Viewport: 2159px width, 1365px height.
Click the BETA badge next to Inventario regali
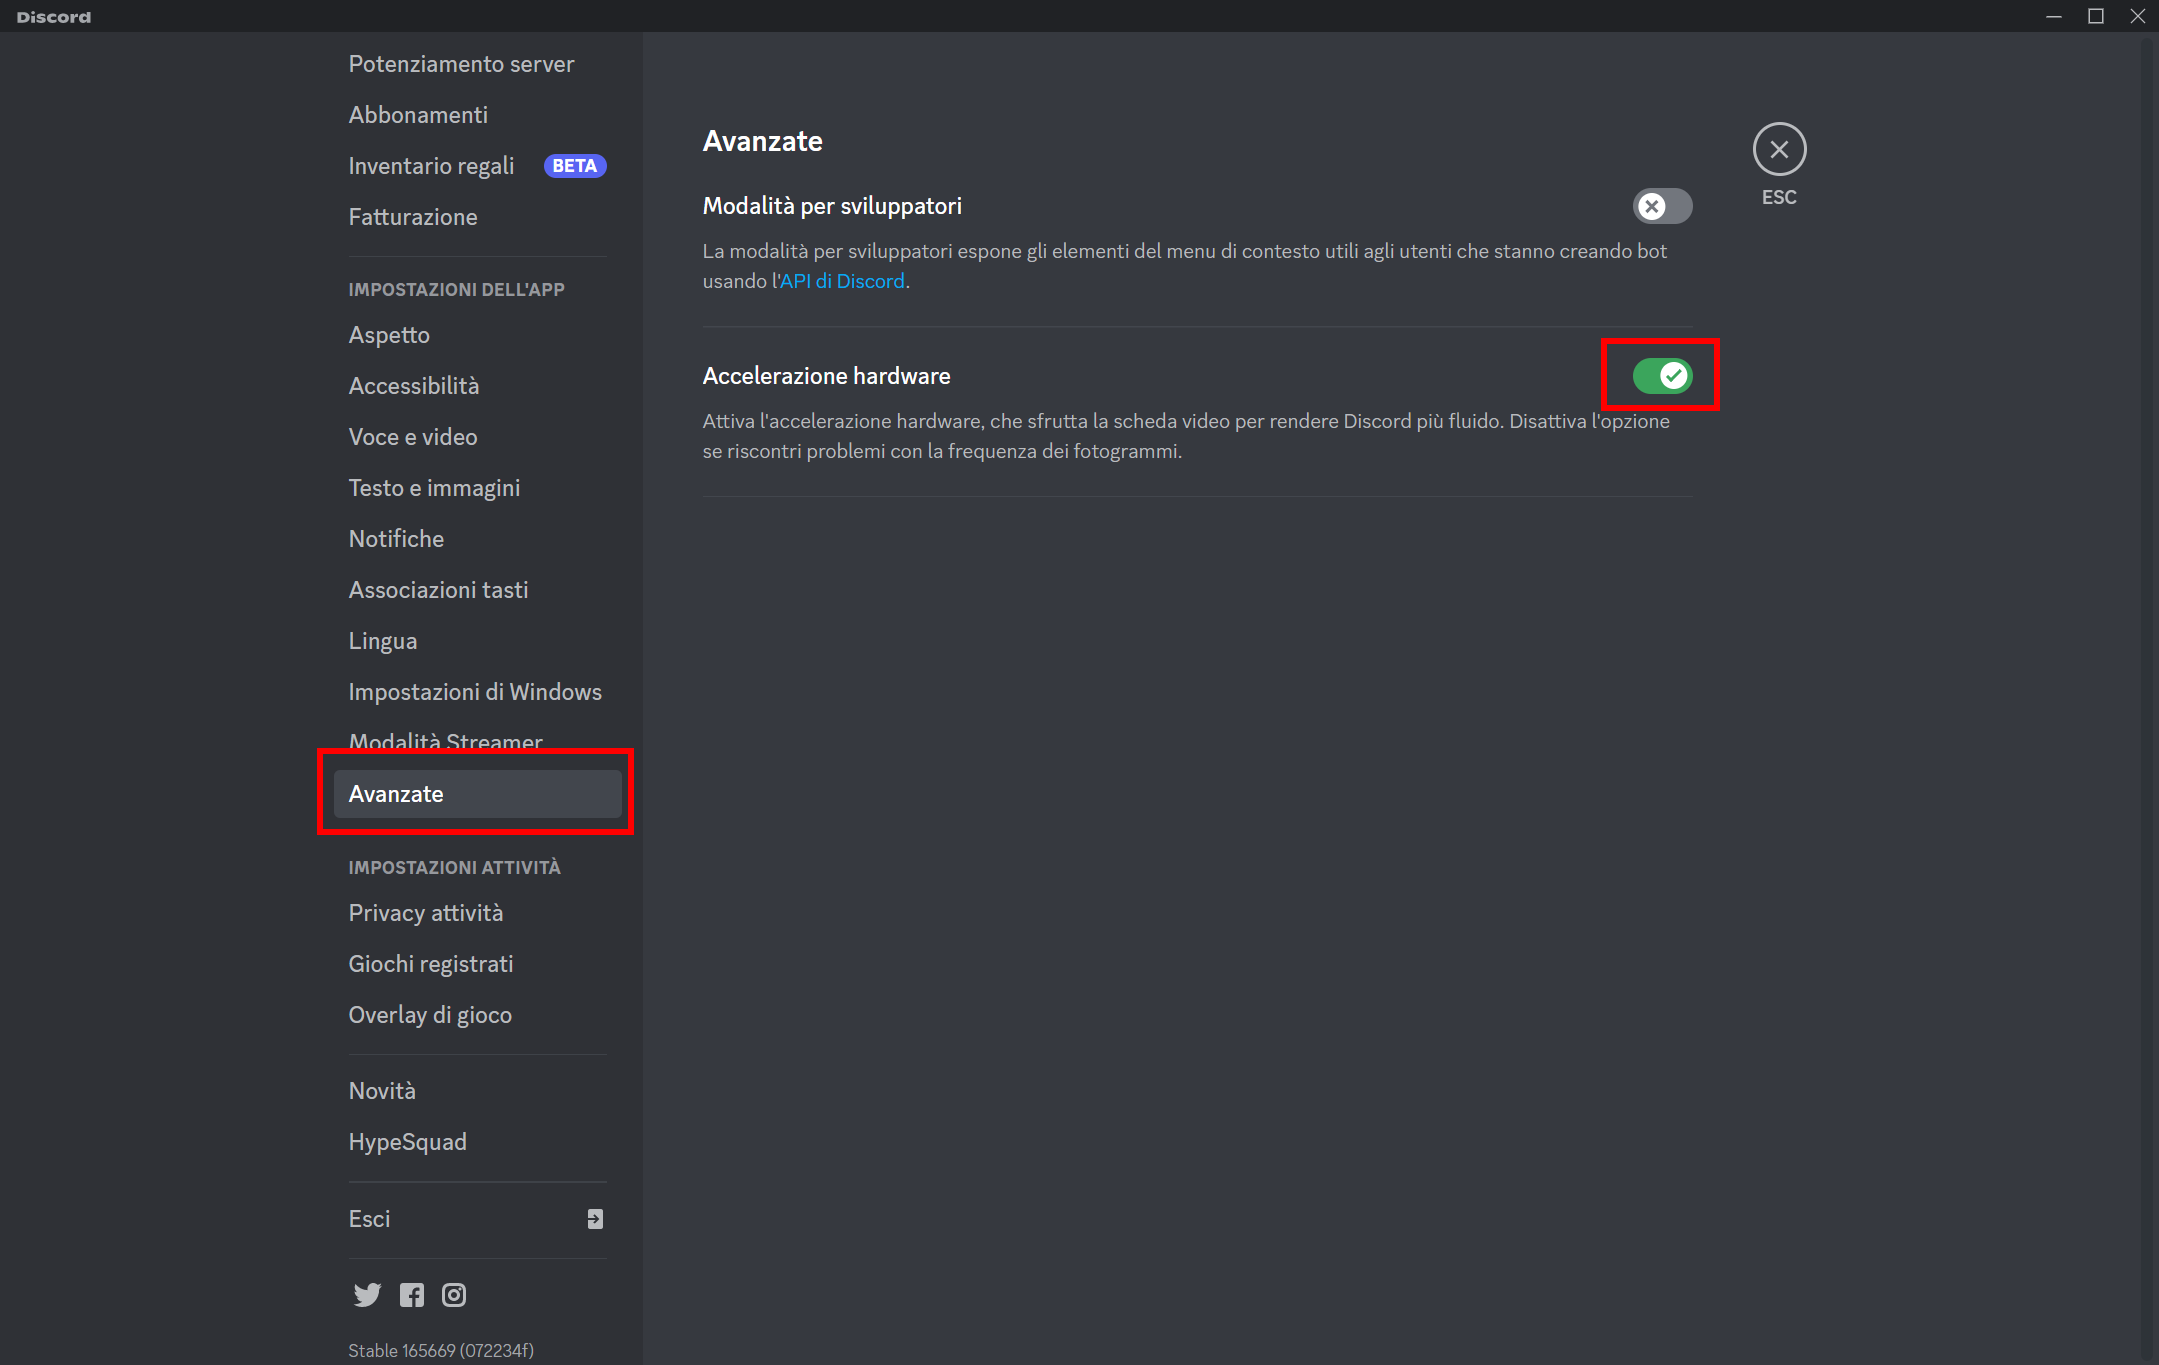coord(574,165)
